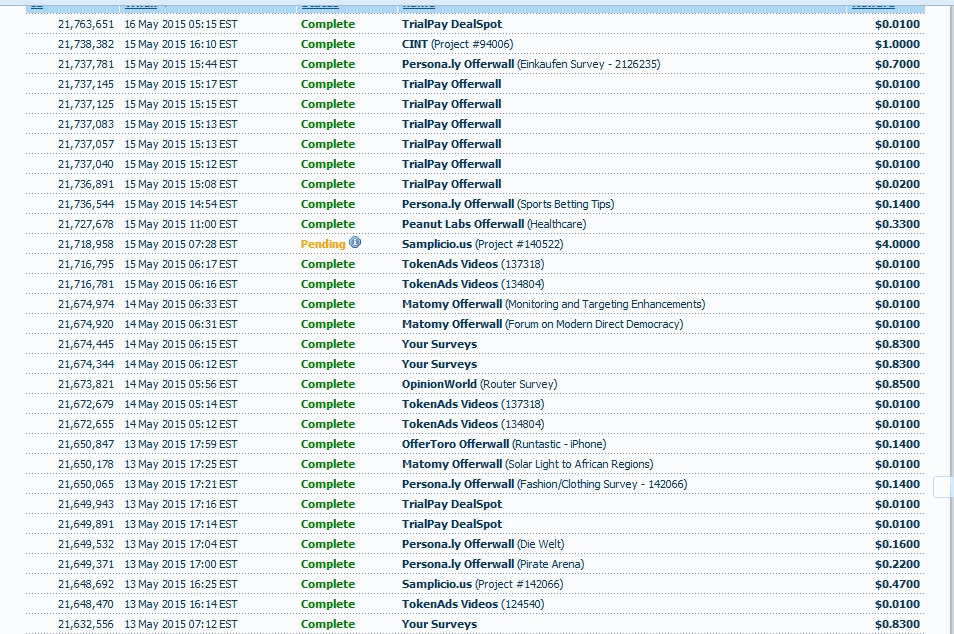
Task: Select the 15 May 2015 07:28 EST timestamp
Action: [x=181, y=245]
